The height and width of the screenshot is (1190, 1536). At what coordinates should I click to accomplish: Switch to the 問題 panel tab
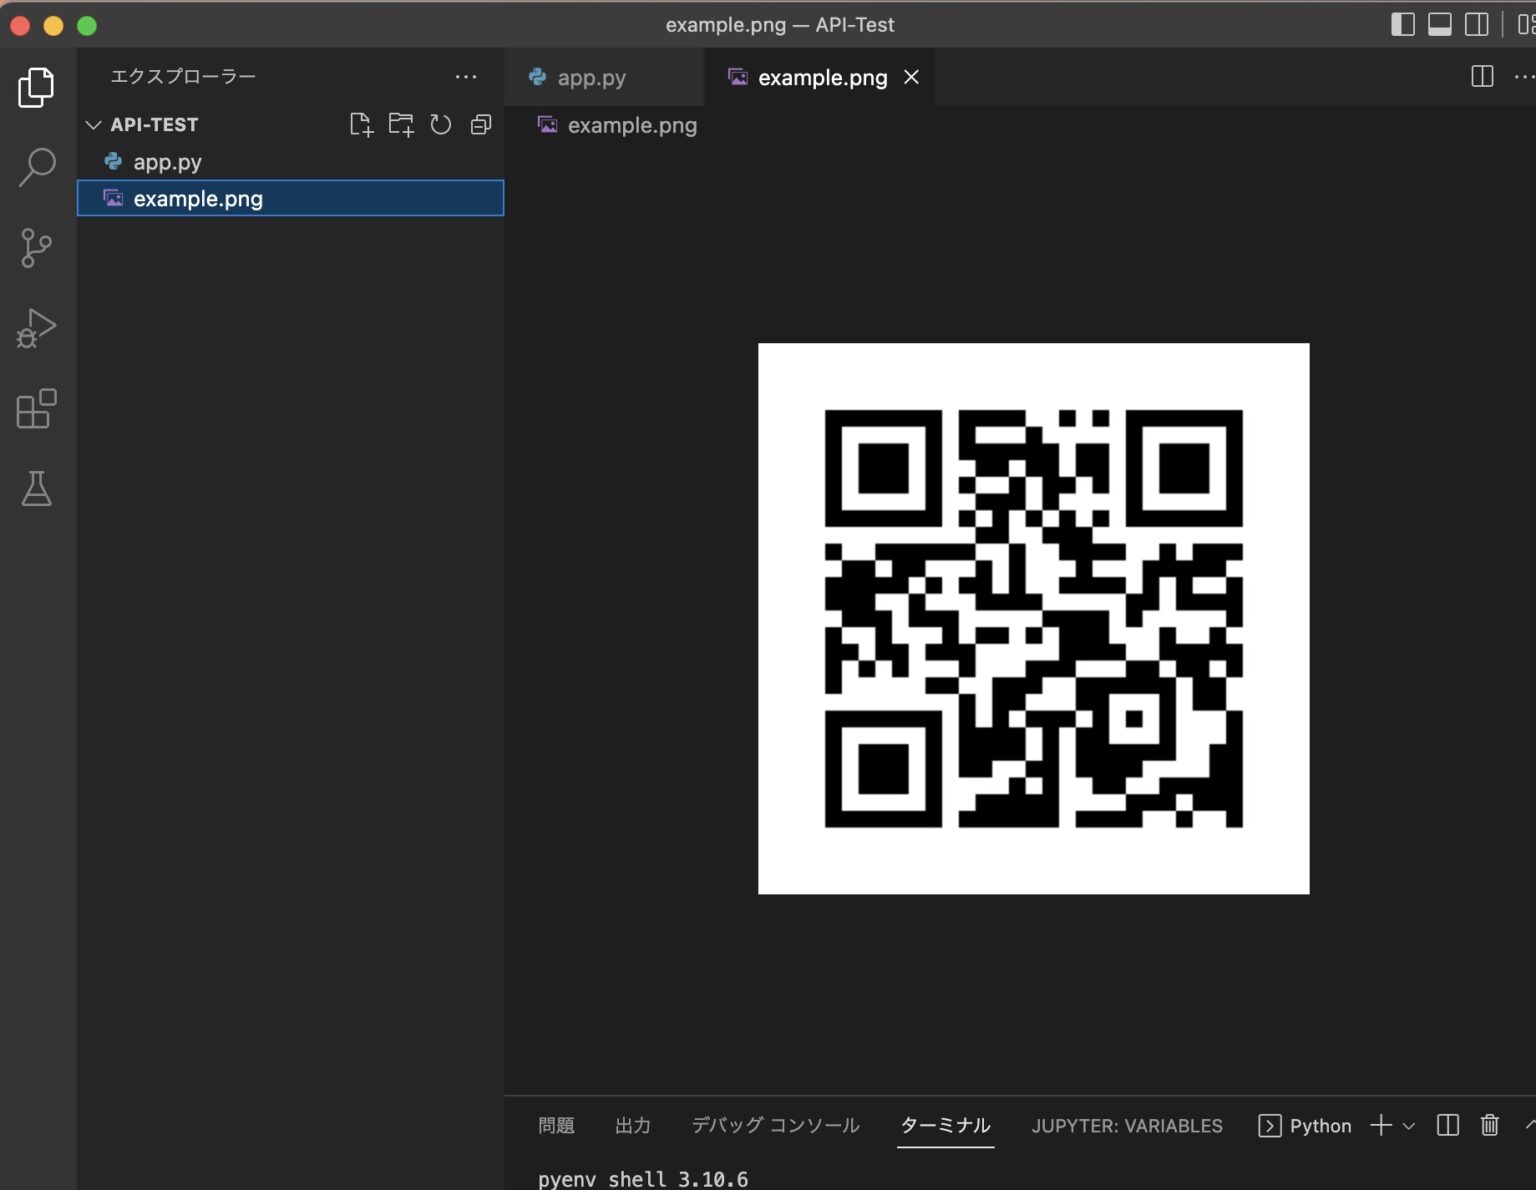556,1125
